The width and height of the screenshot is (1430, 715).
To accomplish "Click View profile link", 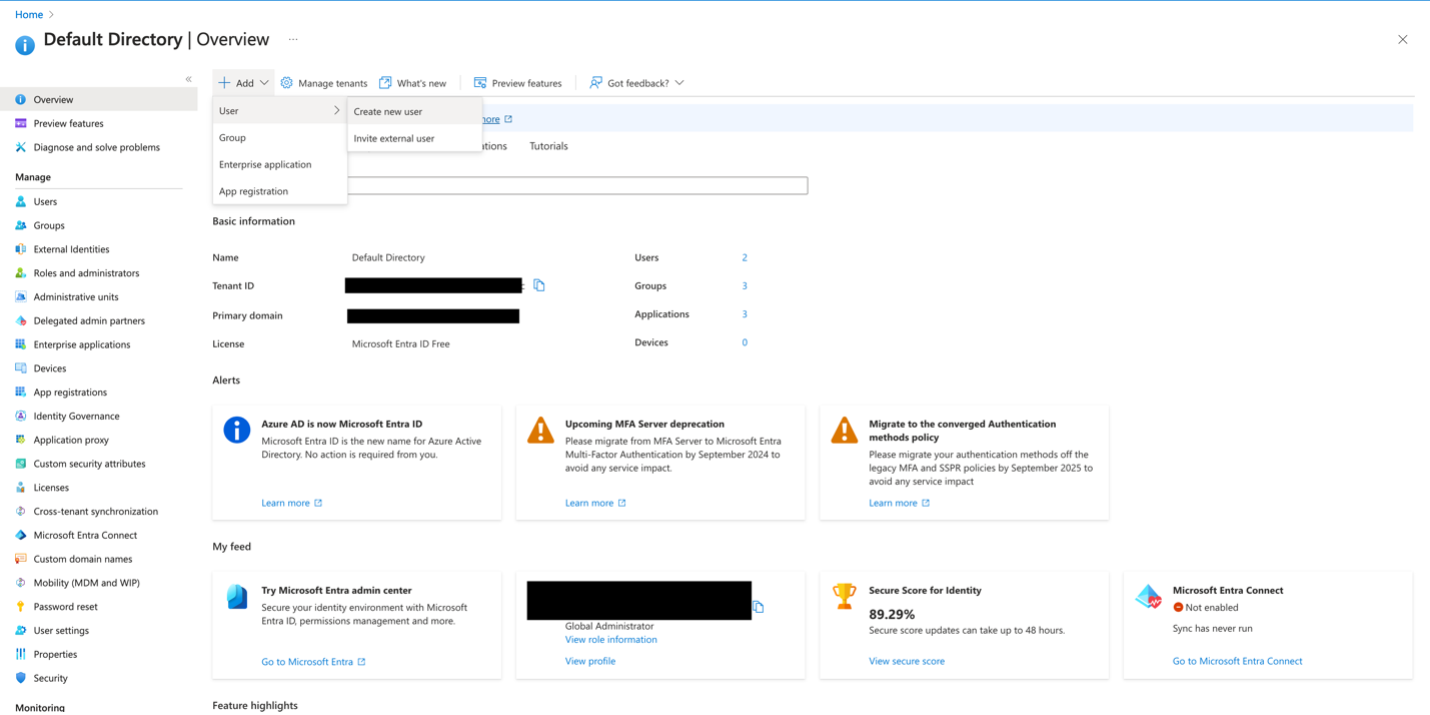I will click(590, 661).
